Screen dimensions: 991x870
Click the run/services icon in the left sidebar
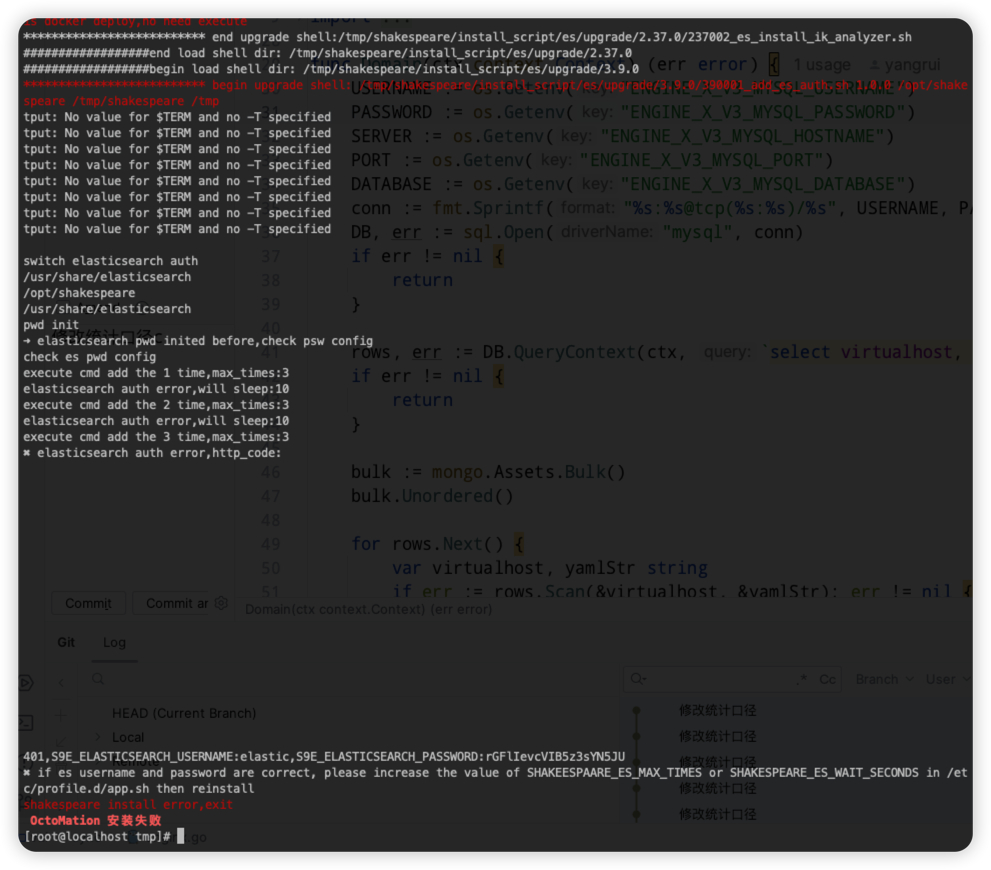[x=25, y=683]
